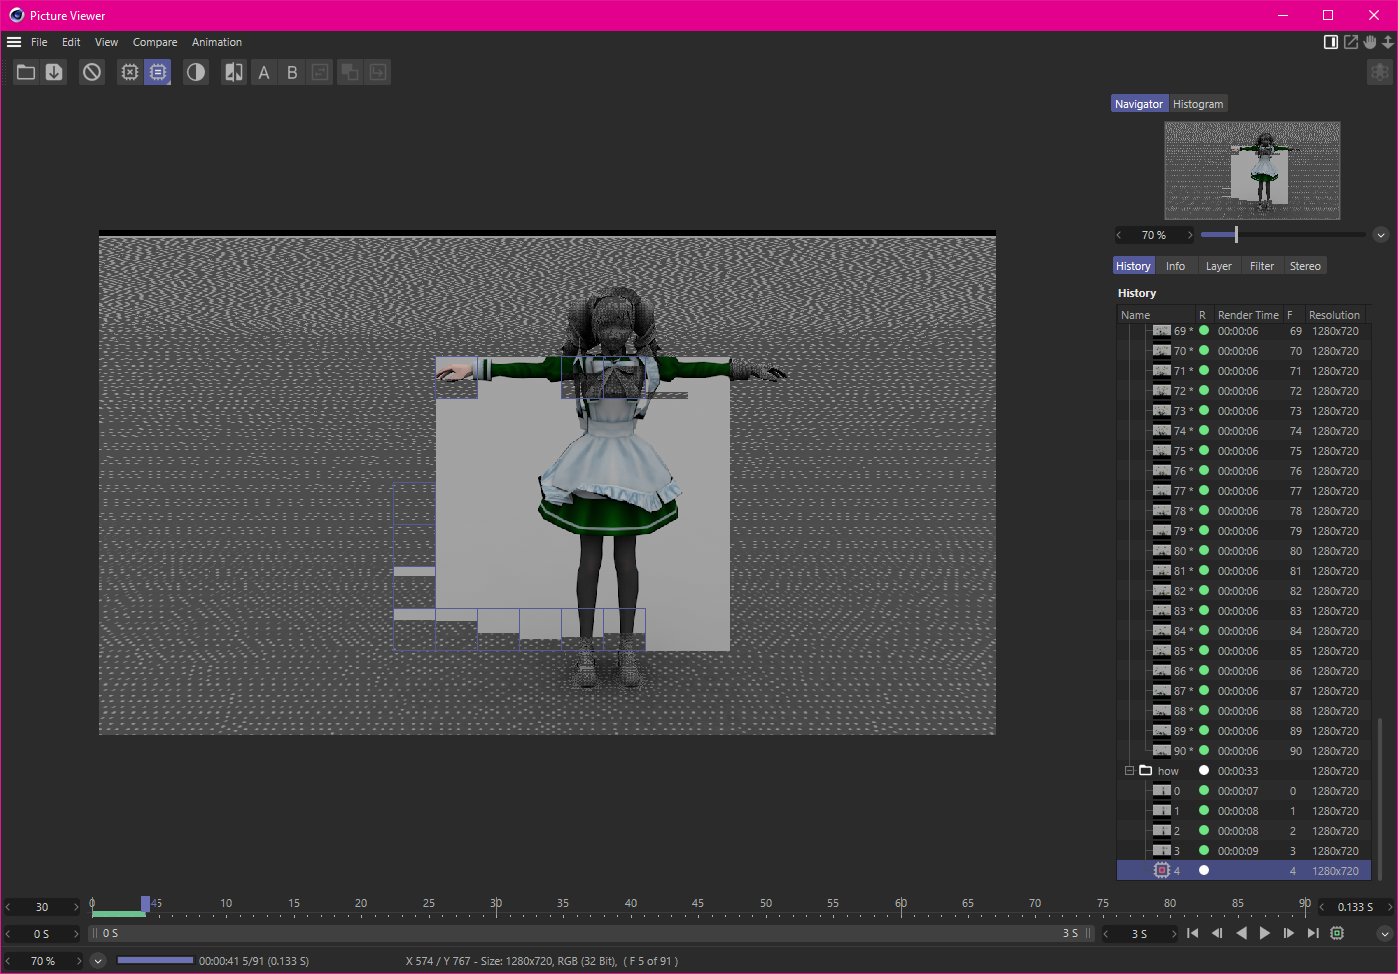Viewport: 1398px width, 974px height.
Task: Set current image as A
Action: coord(264,72)
